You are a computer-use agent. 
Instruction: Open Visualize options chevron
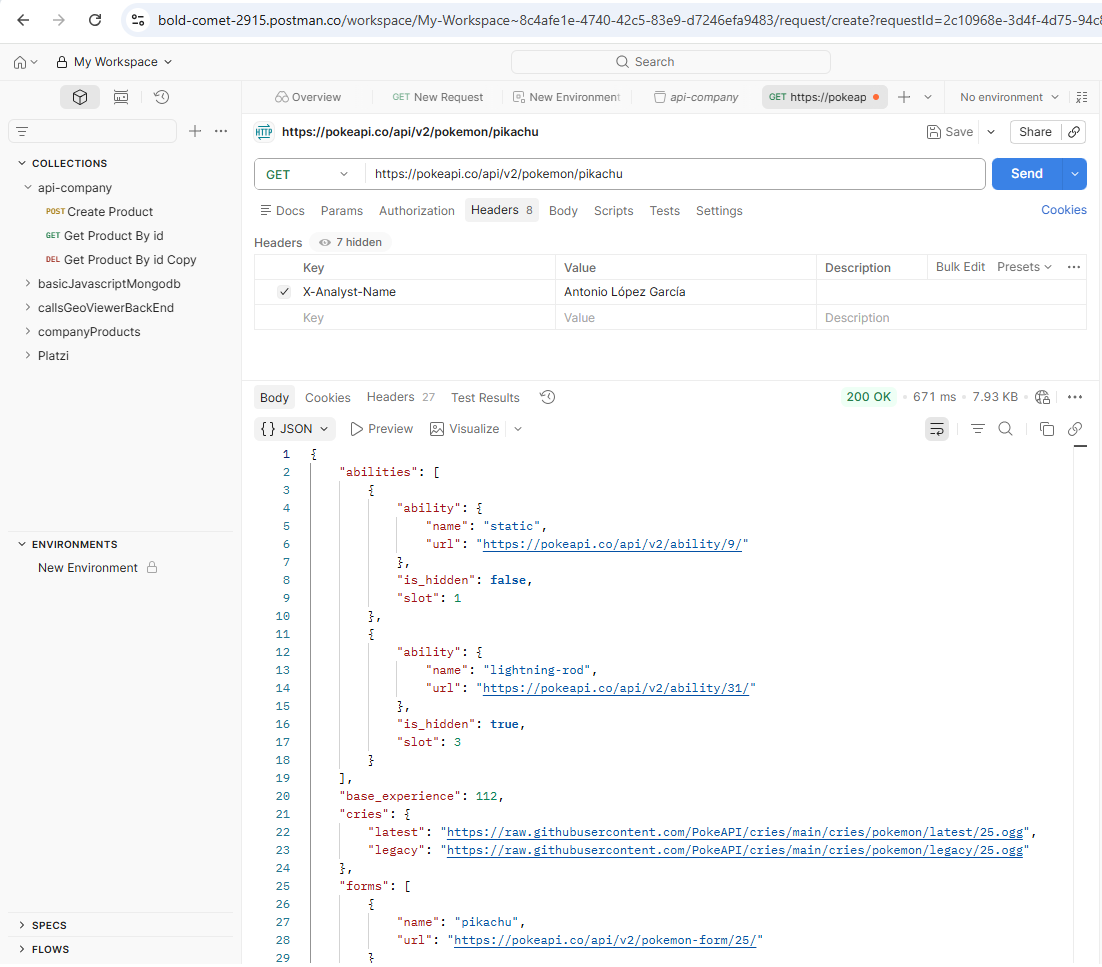click(x=518, y=429)
